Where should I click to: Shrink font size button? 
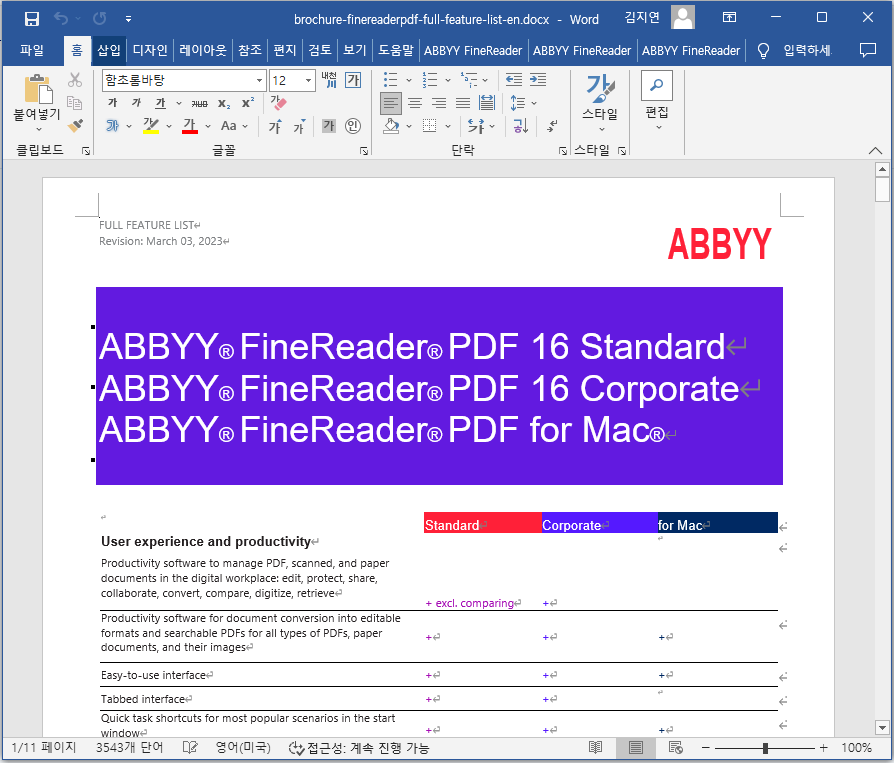click(x=299, y=126)
